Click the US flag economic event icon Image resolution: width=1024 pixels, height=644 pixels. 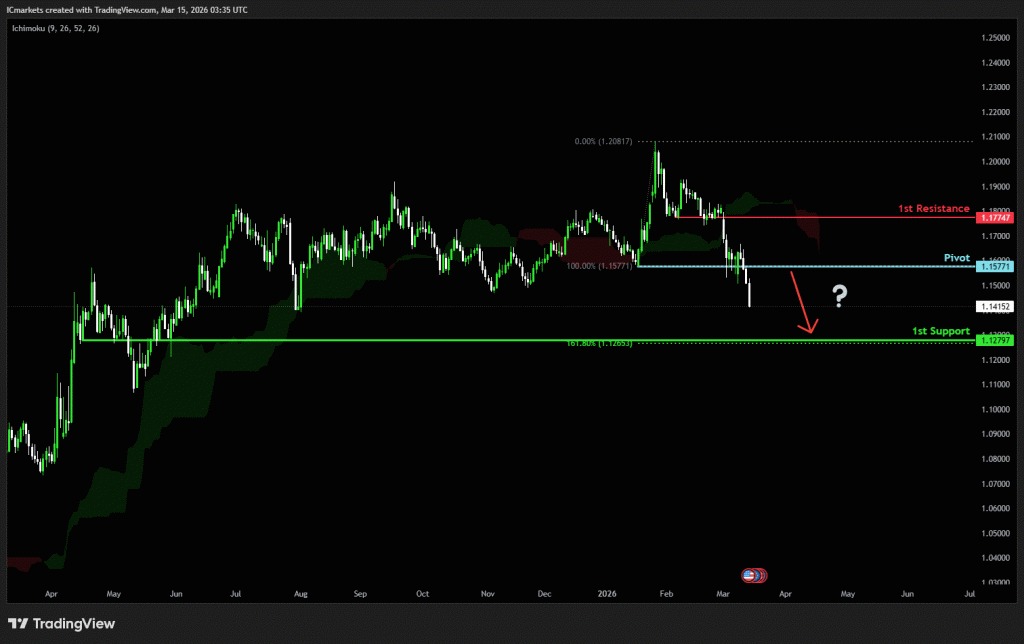click(749, 575)
